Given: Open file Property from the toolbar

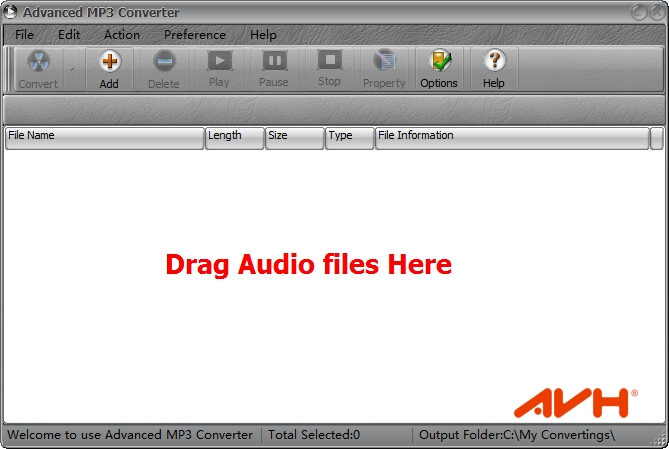Looking at the screenshot, I should click(x=384, y=69).
